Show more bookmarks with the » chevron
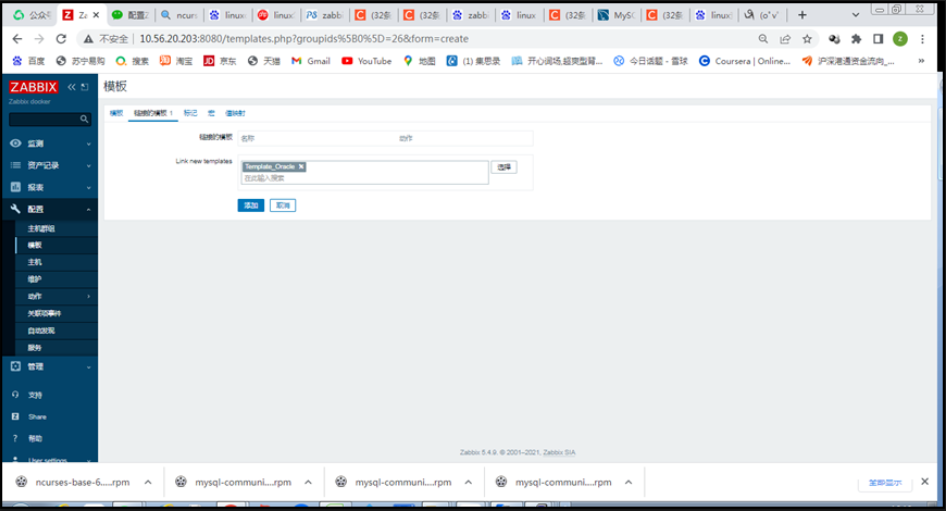Screen dimensions: 948x514 (x=921, y=61)
